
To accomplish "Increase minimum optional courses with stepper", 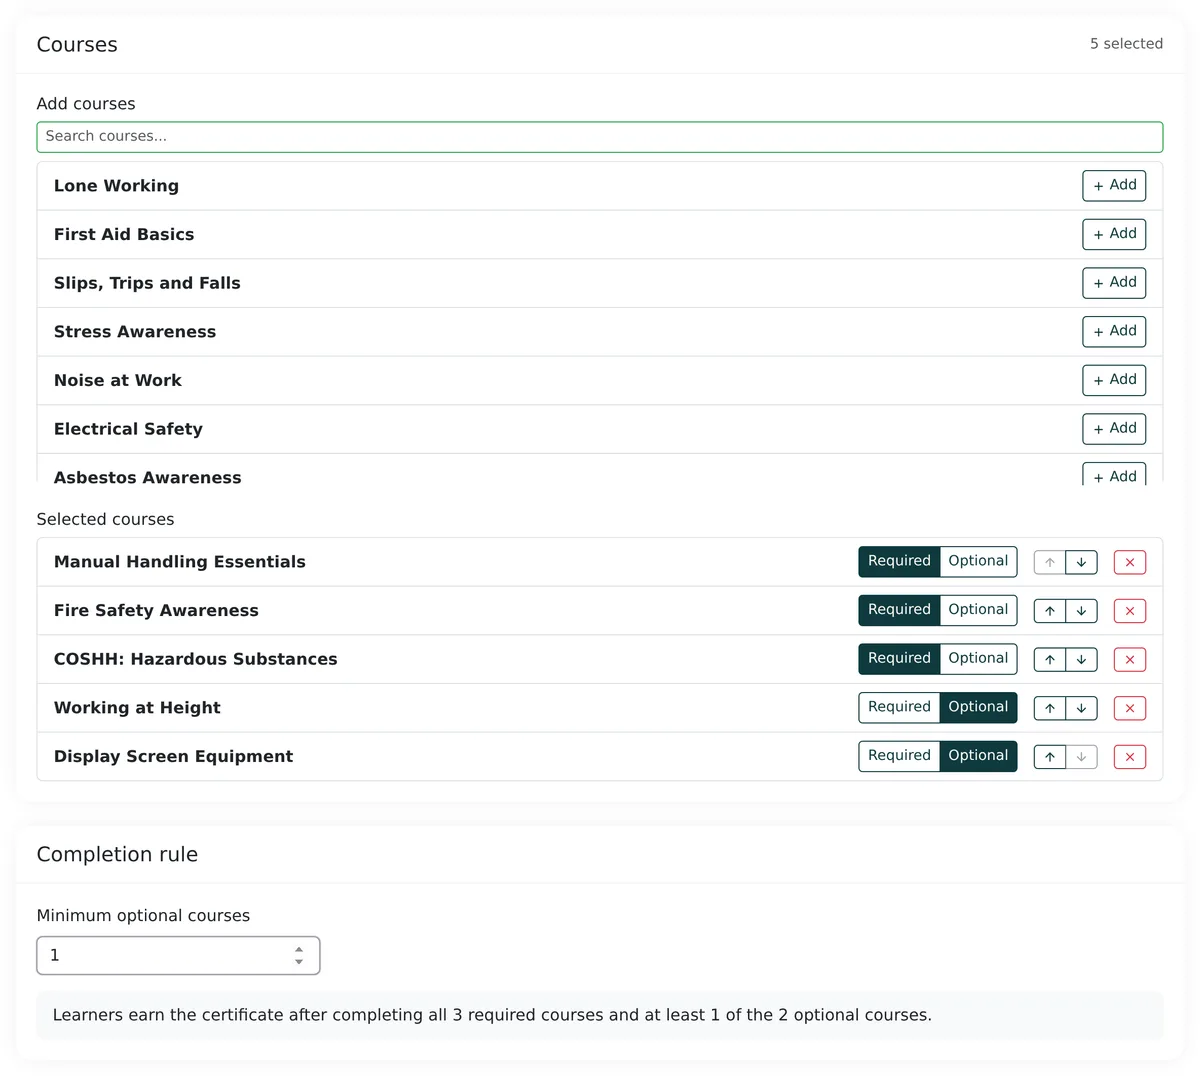I will coord(299,949).
